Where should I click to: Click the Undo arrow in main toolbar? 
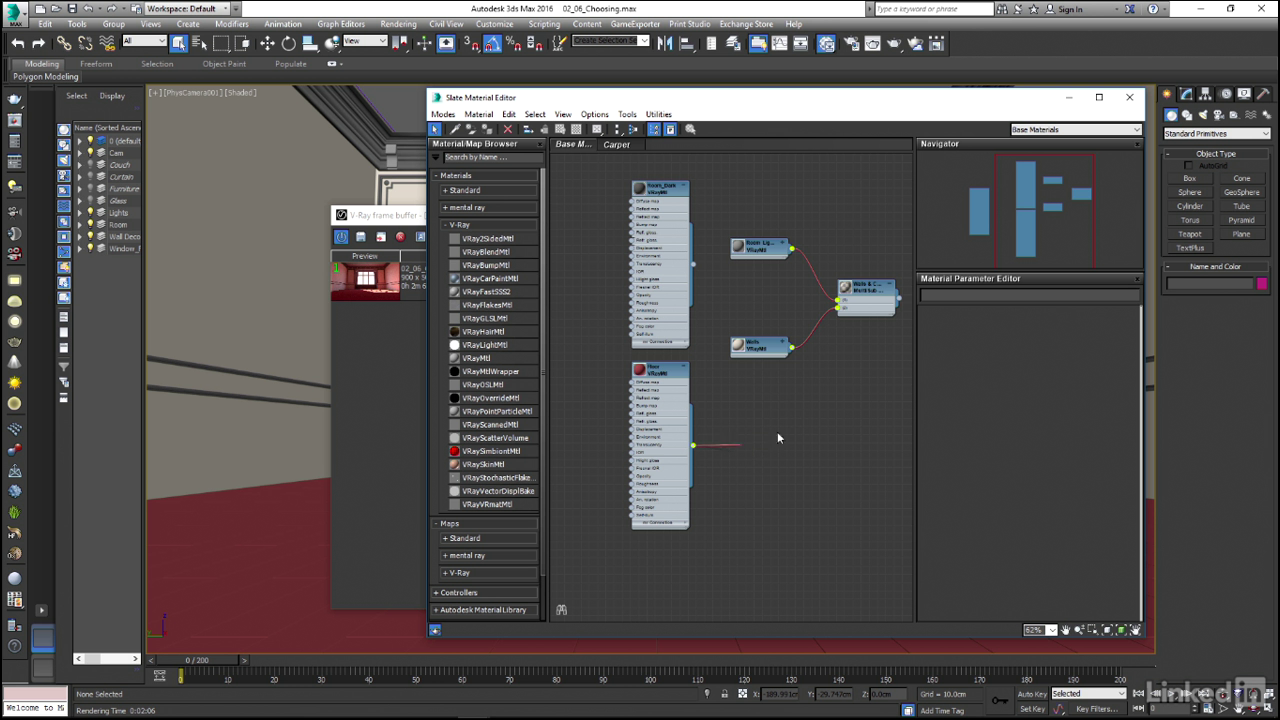pos(18,43)
